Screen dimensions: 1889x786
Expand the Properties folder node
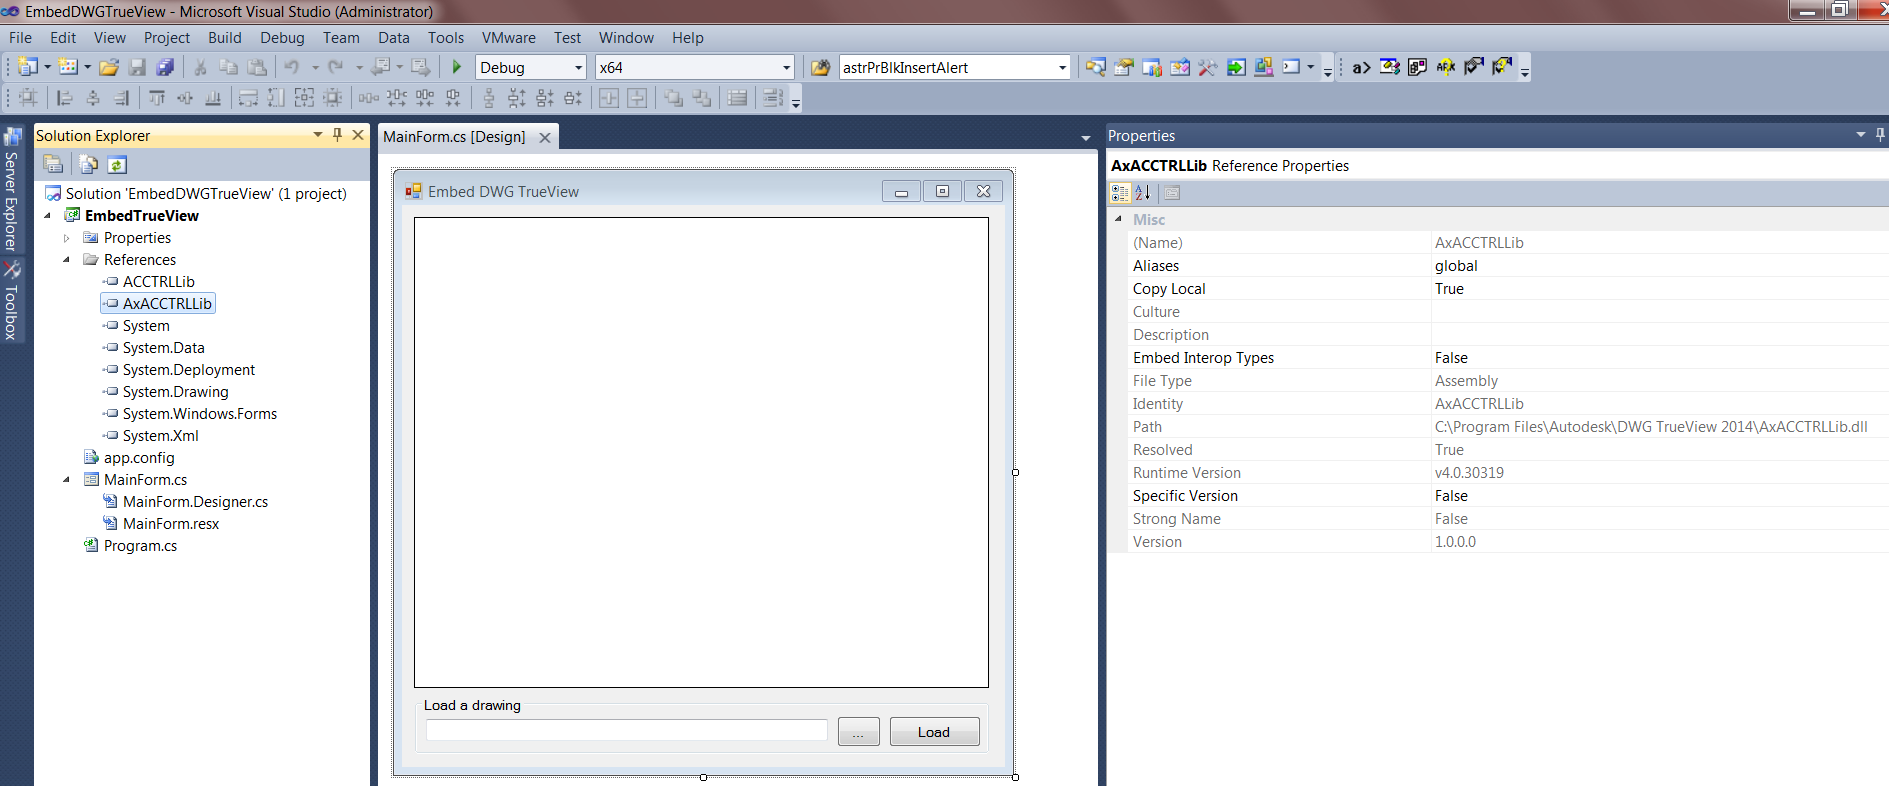67,238
